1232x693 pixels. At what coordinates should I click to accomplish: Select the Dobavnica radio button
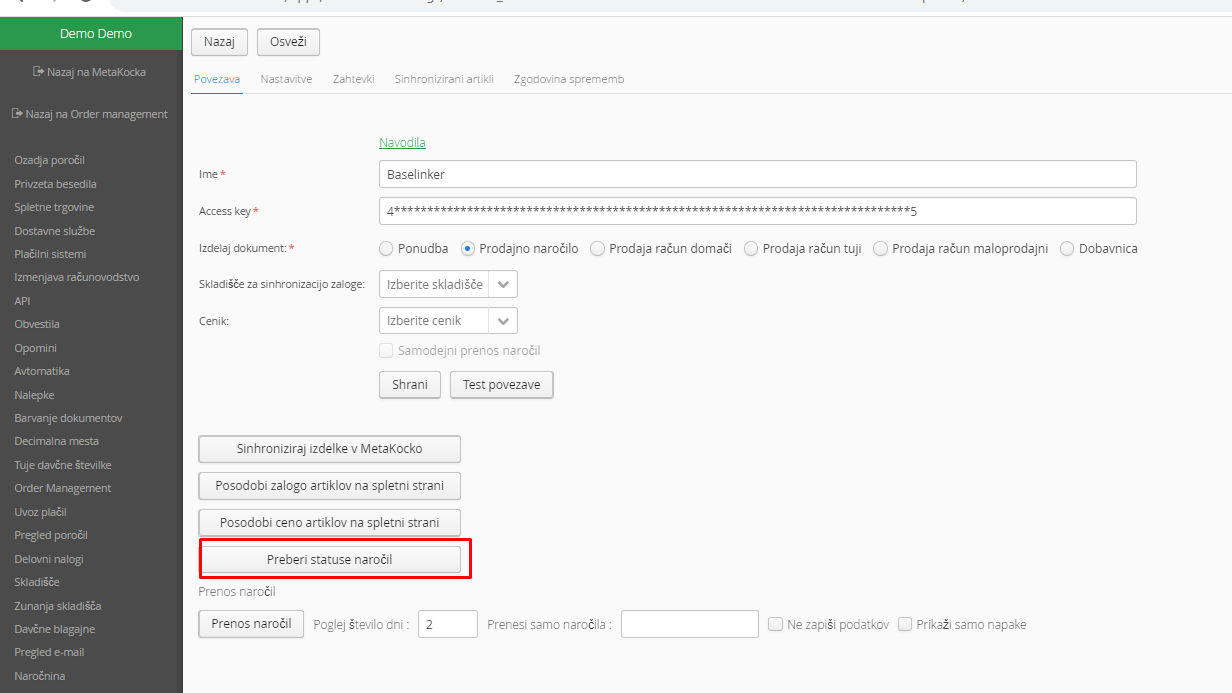(1067, 249)
